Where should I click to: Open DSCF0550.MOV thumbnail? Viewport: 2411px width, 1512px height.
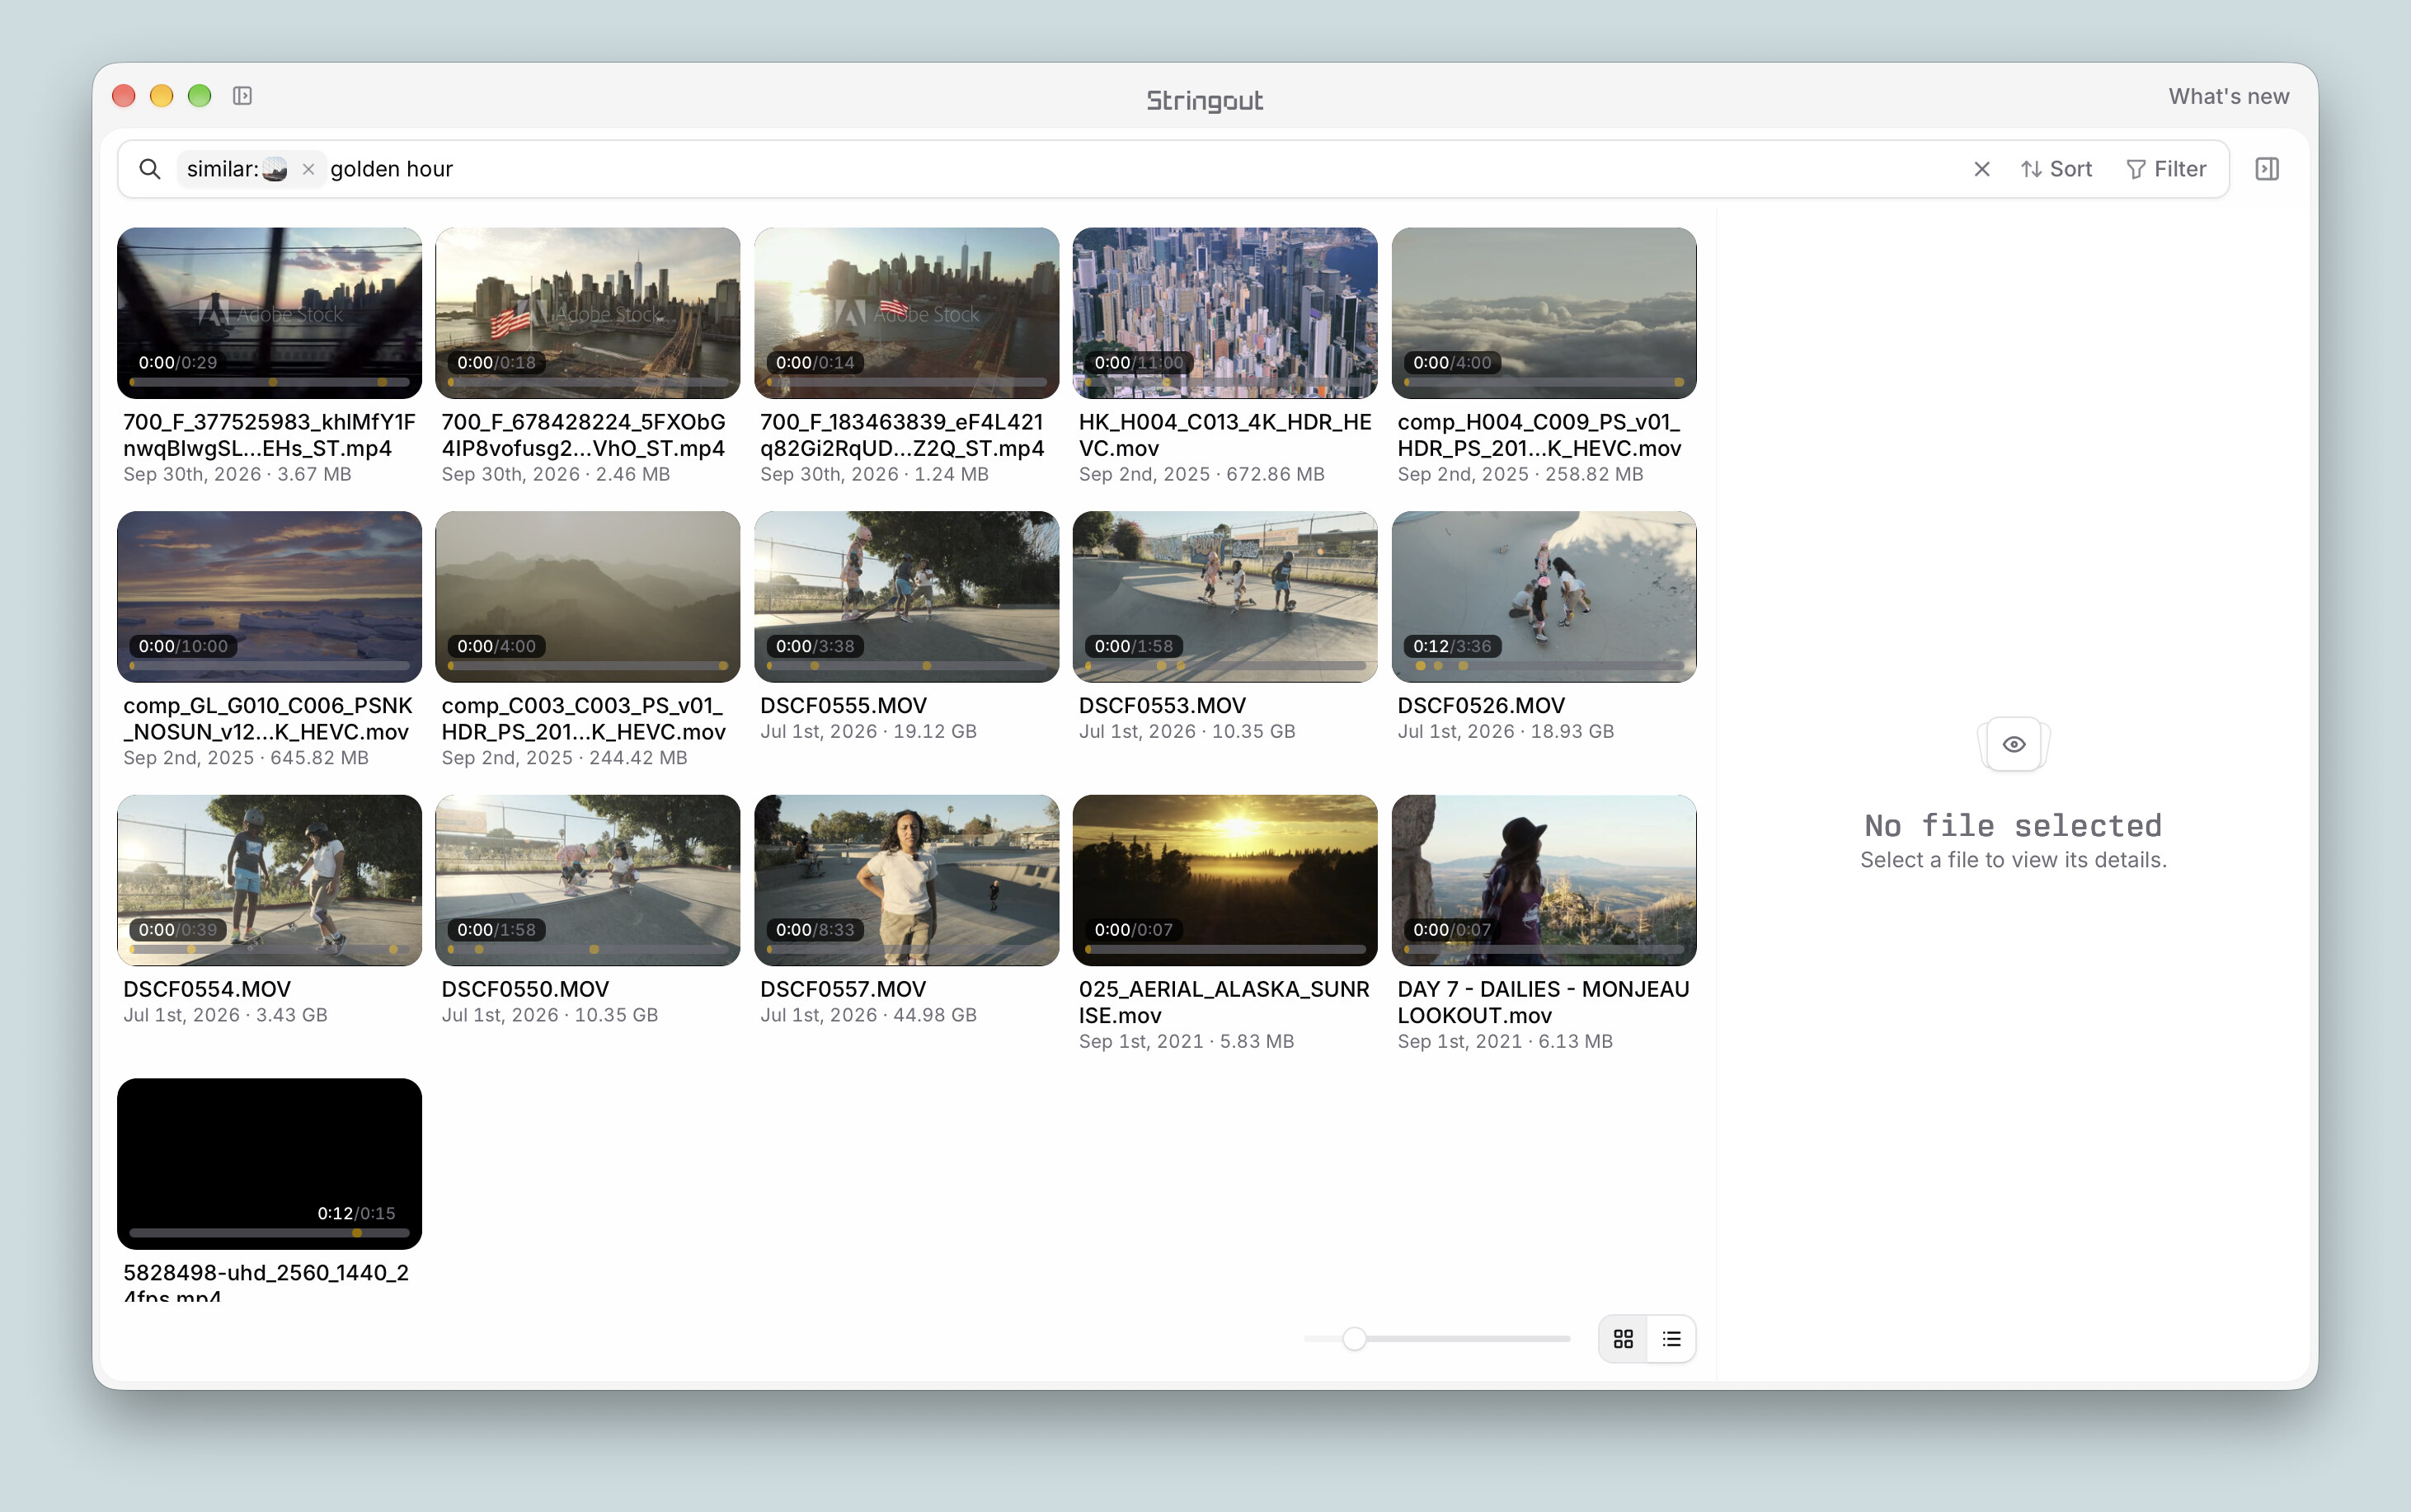tap(588, 880)
